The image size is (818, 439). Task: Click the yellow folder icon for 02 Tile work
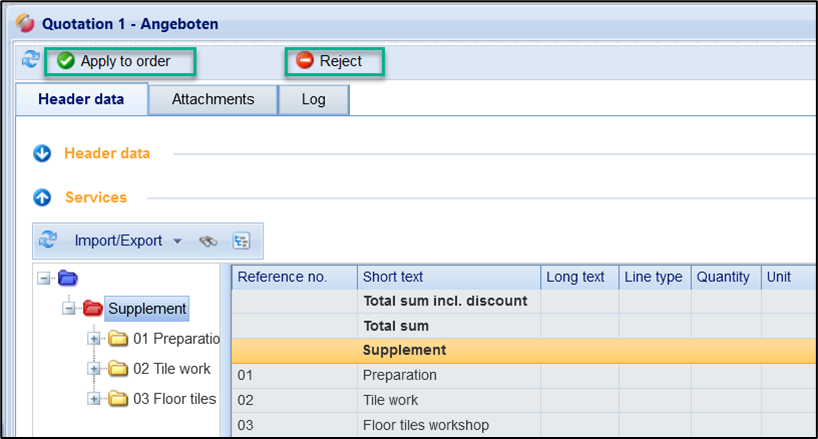pos(119,369)
